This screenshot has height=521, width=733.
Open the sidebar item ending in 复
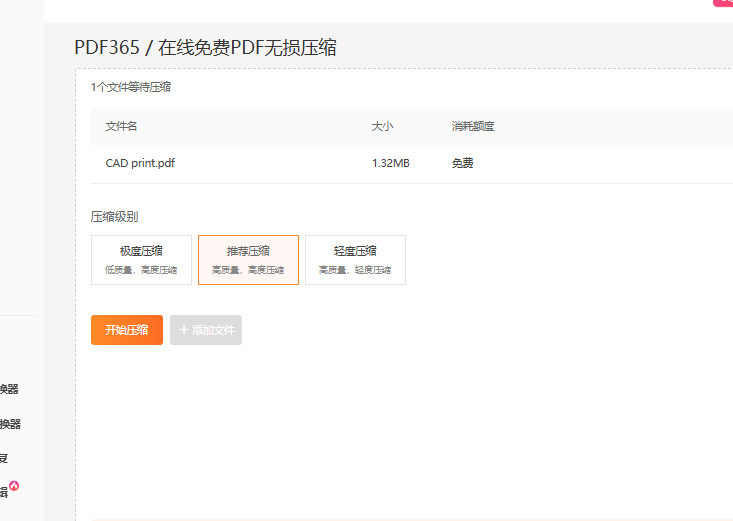tap(4, 458)
